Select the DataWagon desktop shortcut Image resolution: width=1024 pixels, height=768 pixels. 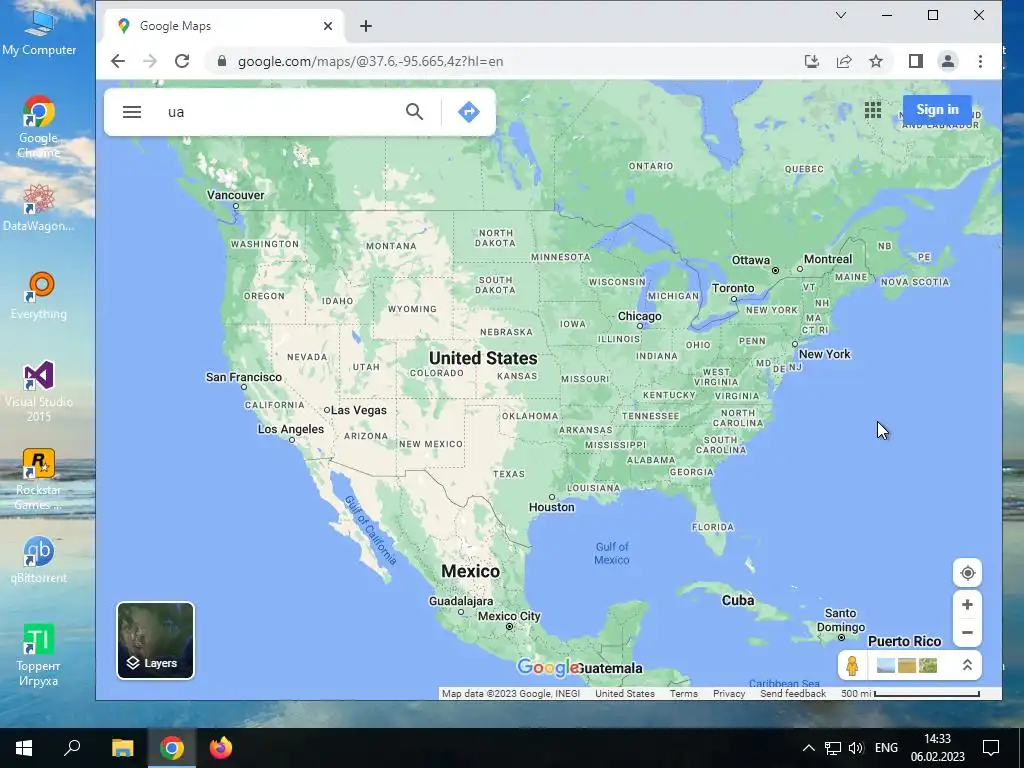point(39,208)
